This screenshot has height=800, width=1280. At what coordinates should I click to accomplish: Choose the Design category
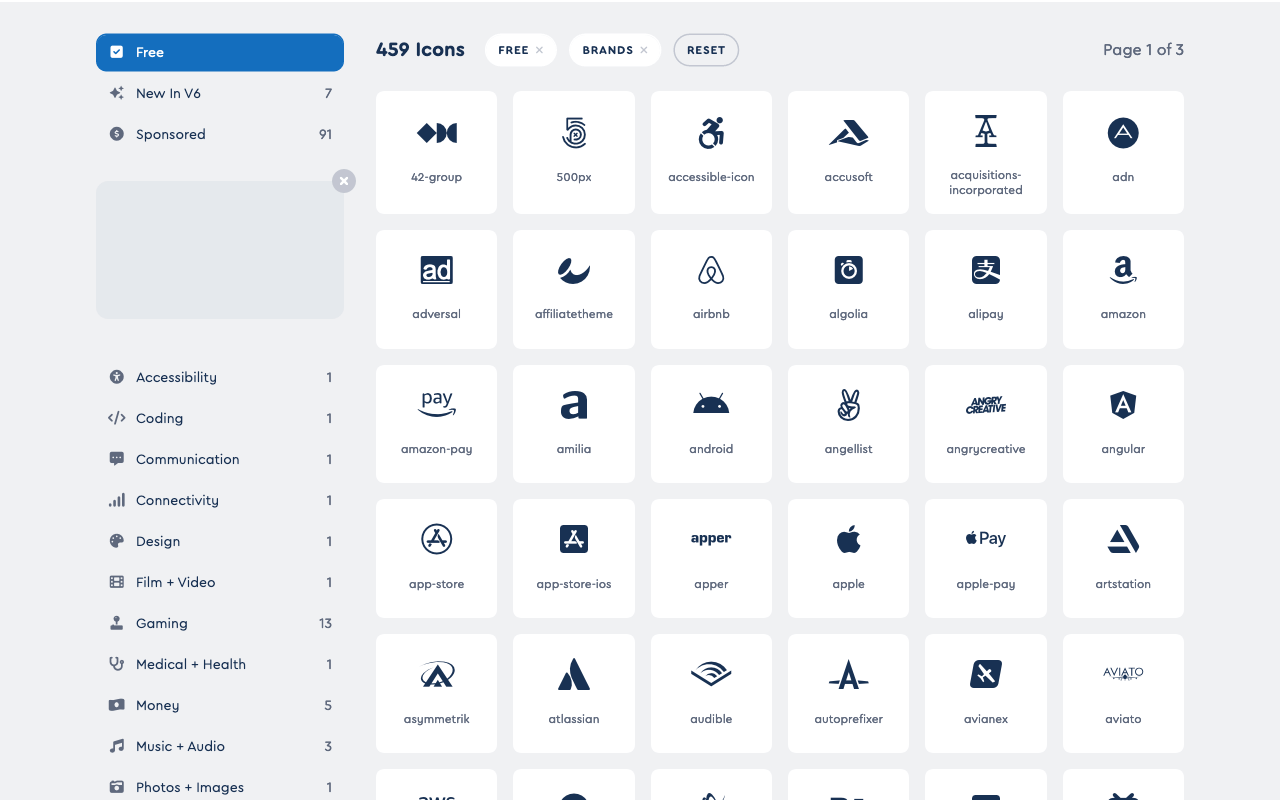coord(220,541)
